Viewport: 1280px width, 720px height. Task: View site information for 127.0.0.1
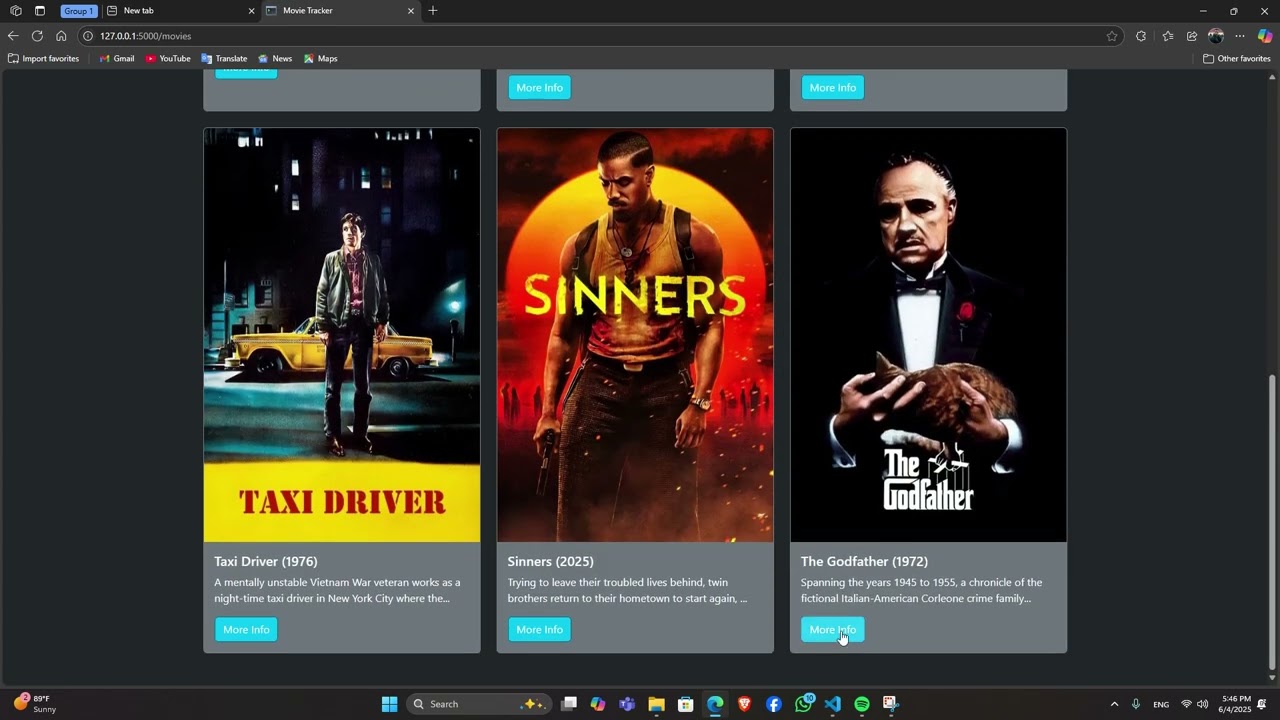click(88, 36)
